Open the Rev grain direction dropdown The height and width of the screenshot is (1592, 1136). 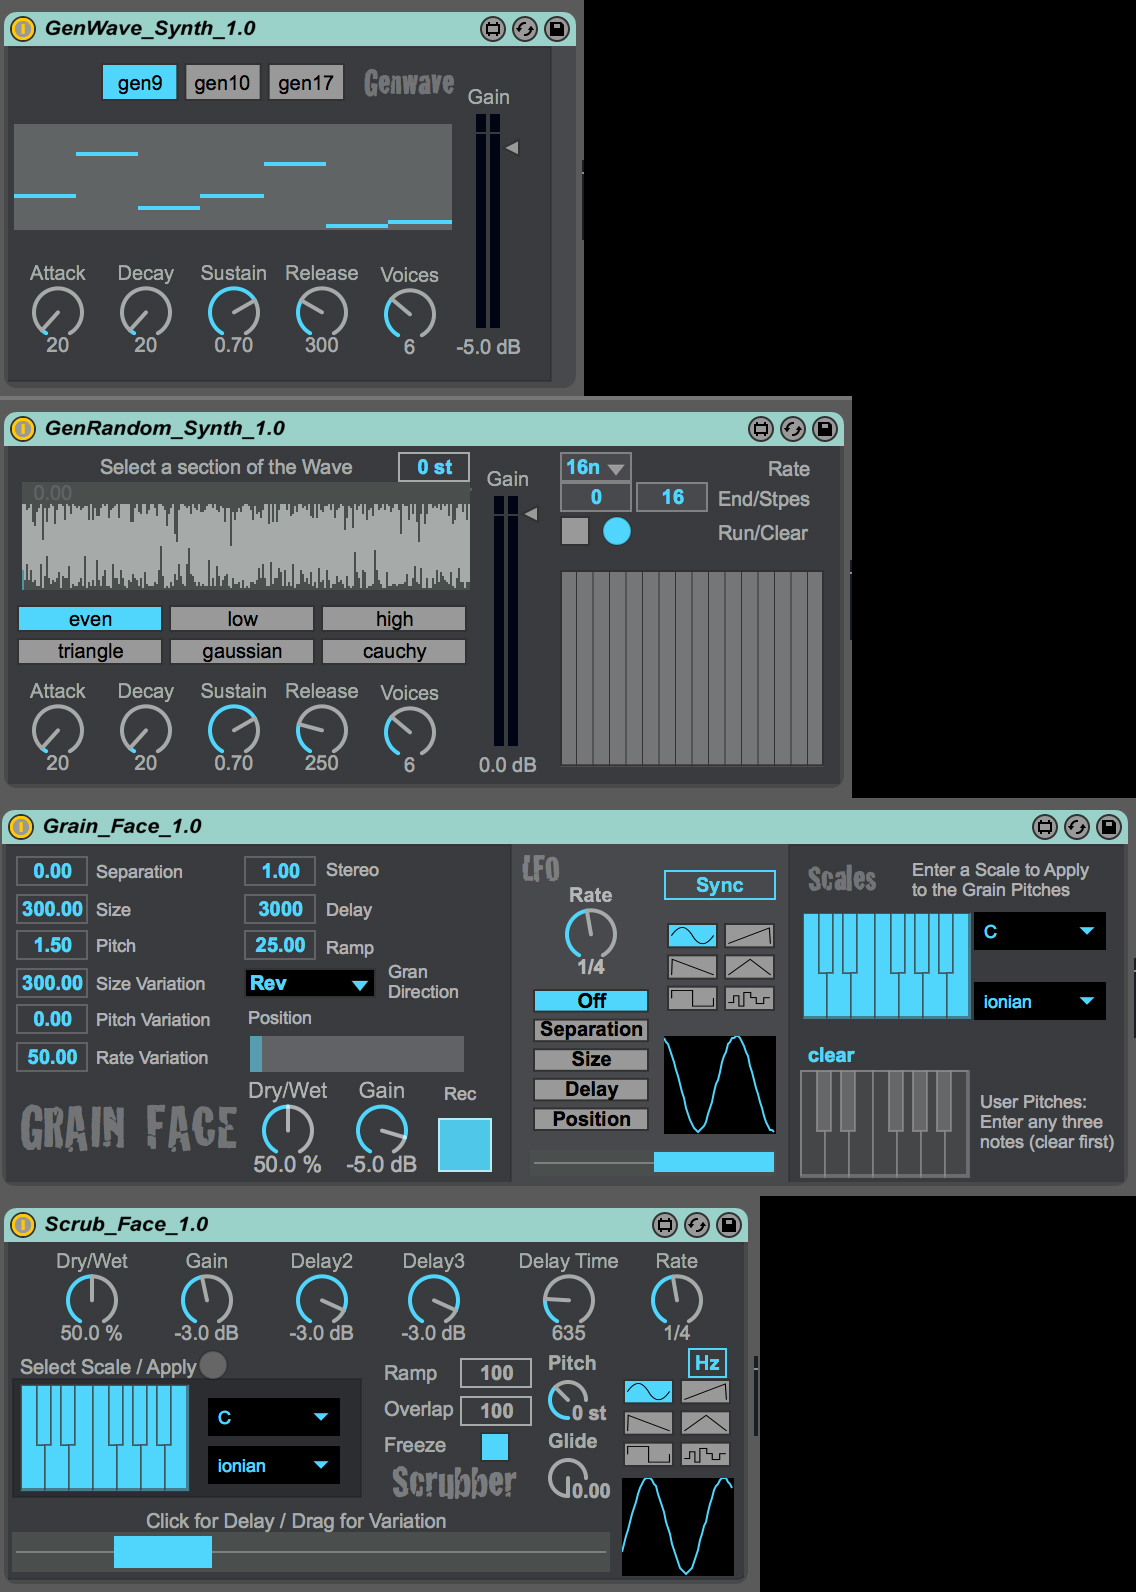click(309, 984)
